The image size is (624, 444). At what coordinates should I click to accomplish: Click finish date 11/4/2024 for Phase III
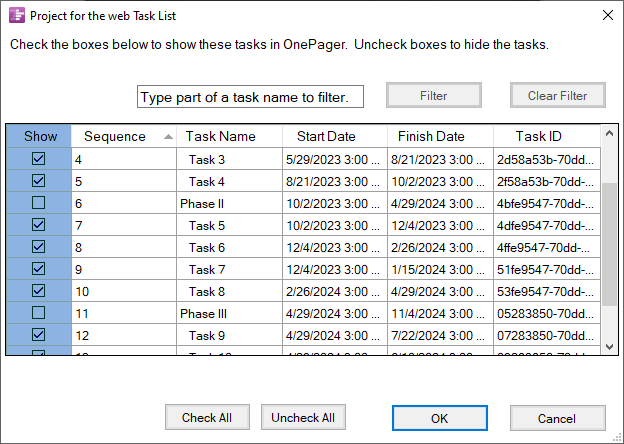[440, 314]
